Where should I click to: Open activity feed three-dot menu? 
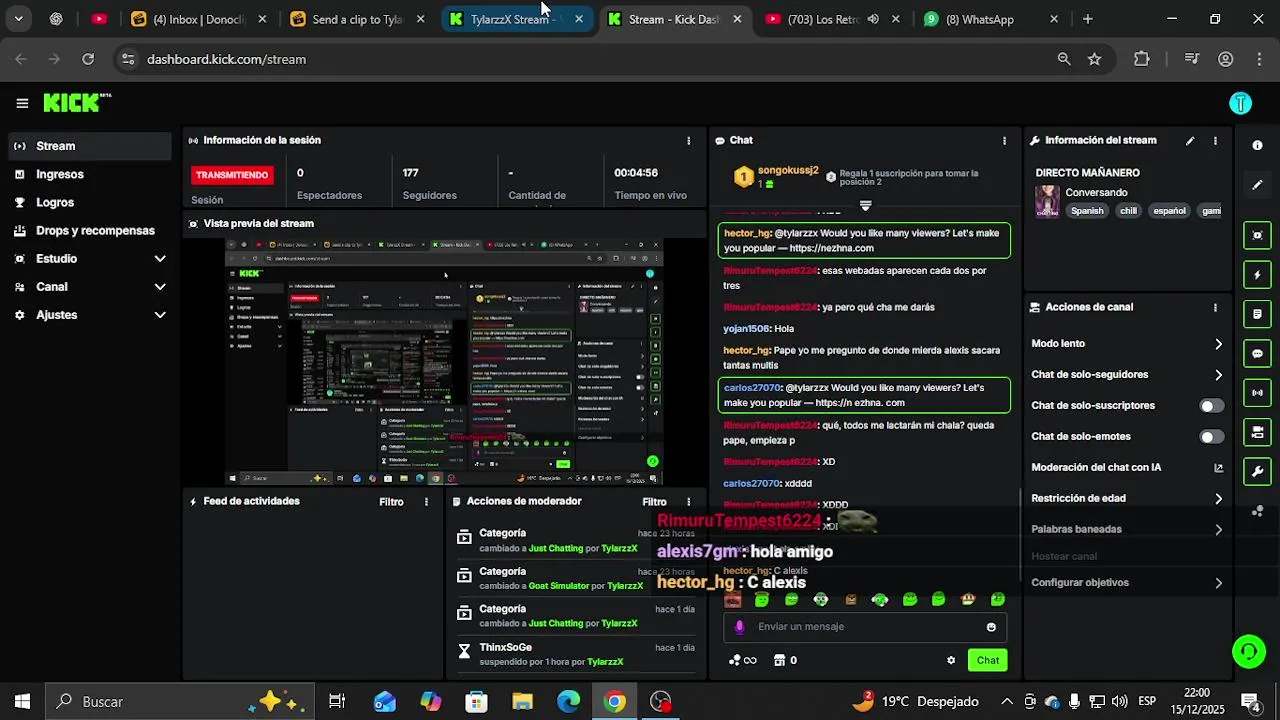click(426, 502)
